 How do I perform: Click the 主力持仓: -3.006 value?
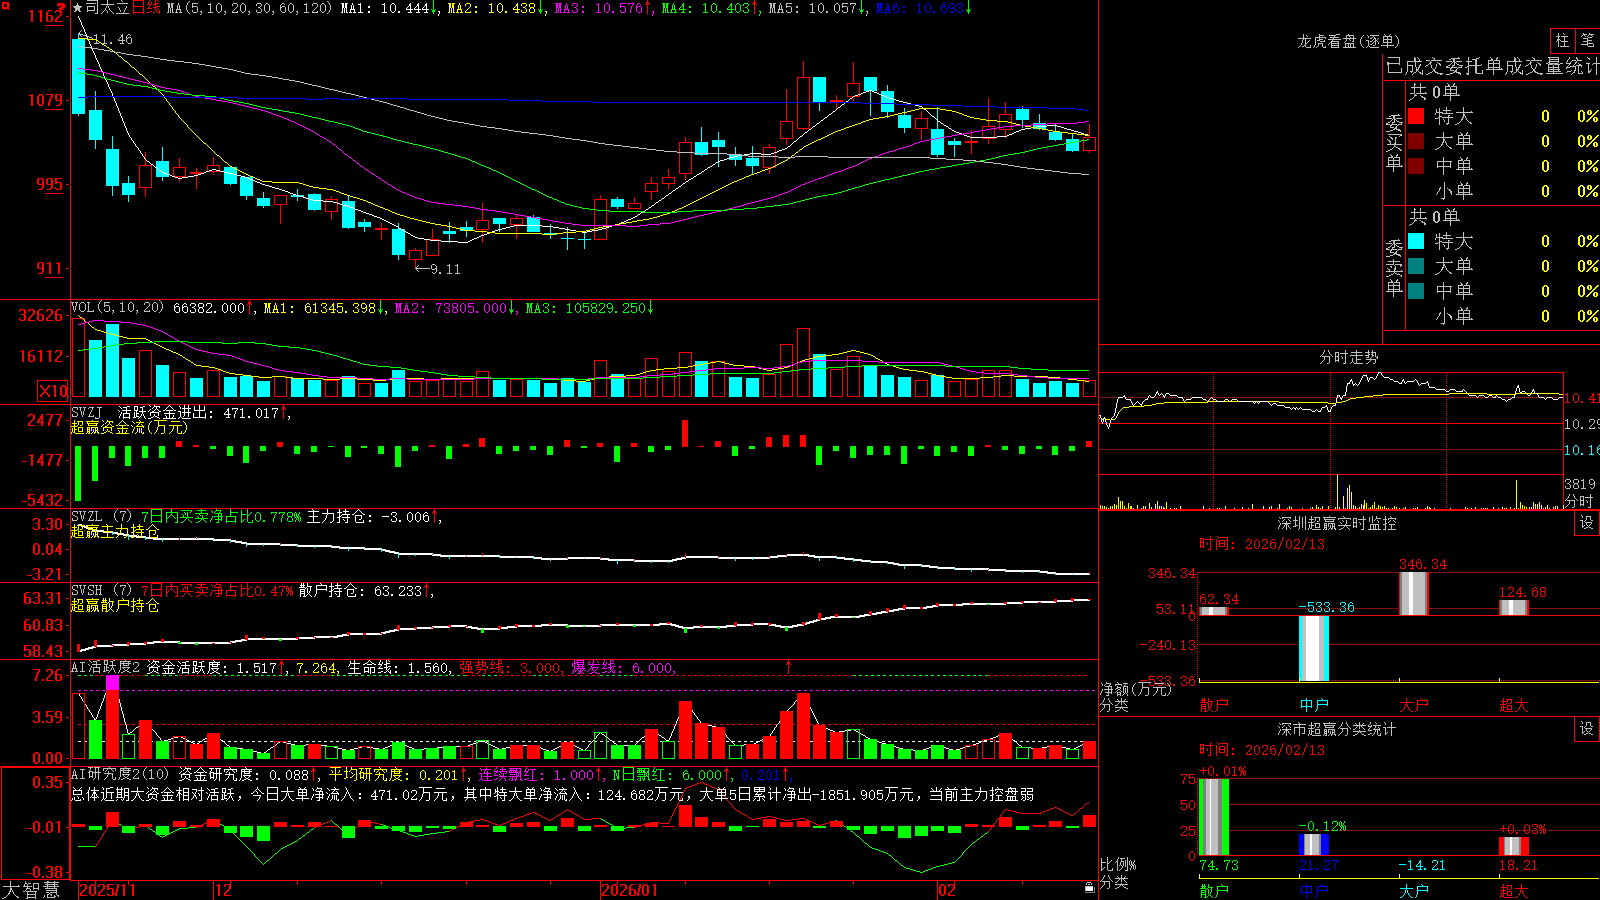[x=368, y=517]
